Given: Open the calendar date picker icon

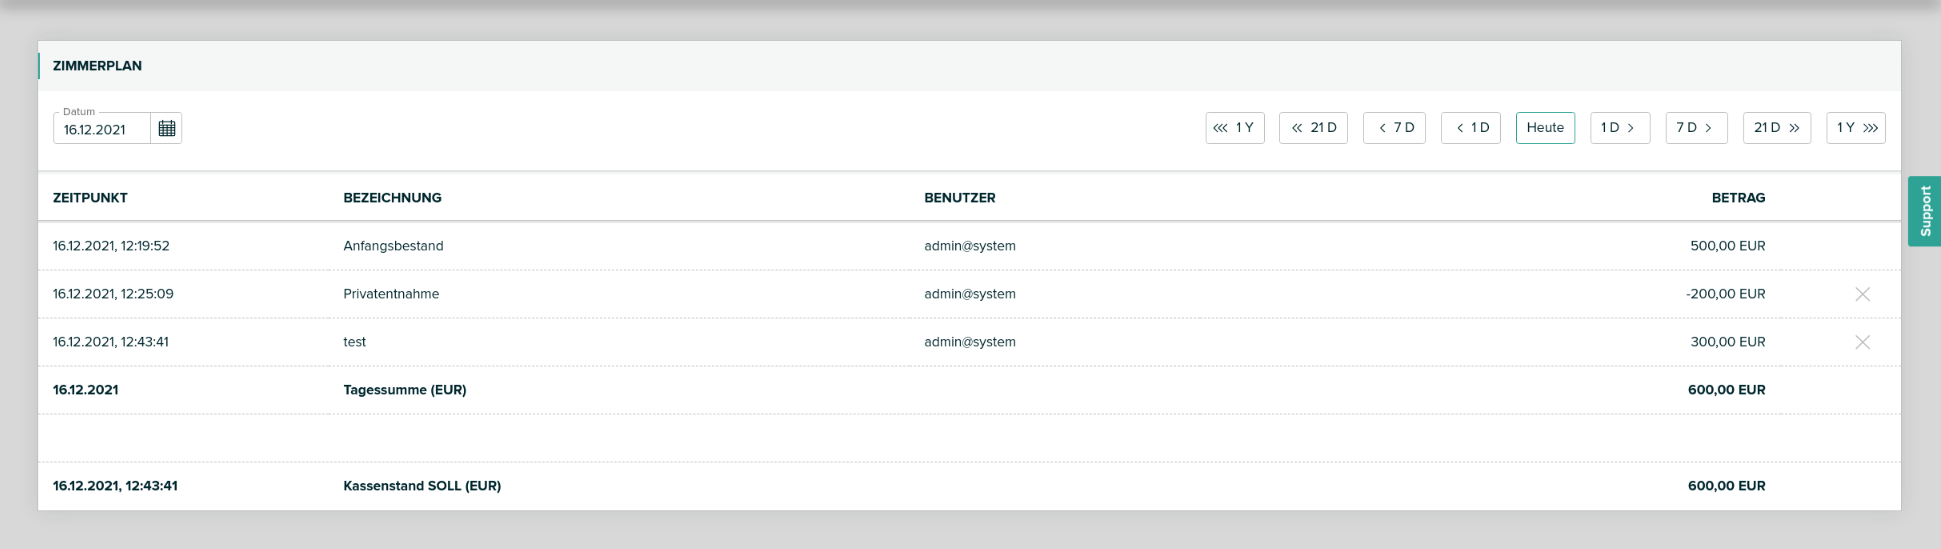Looking at the screenshot, I should (x=167, y=129).
